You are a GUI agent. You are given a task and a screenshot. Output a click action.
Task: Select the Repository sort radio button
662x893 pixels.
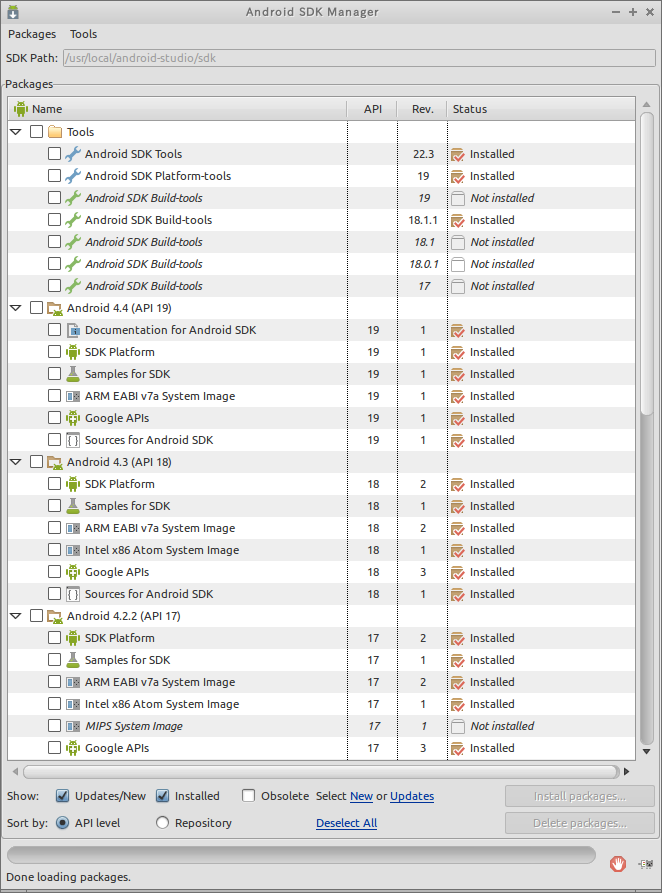tap(162, 823)
